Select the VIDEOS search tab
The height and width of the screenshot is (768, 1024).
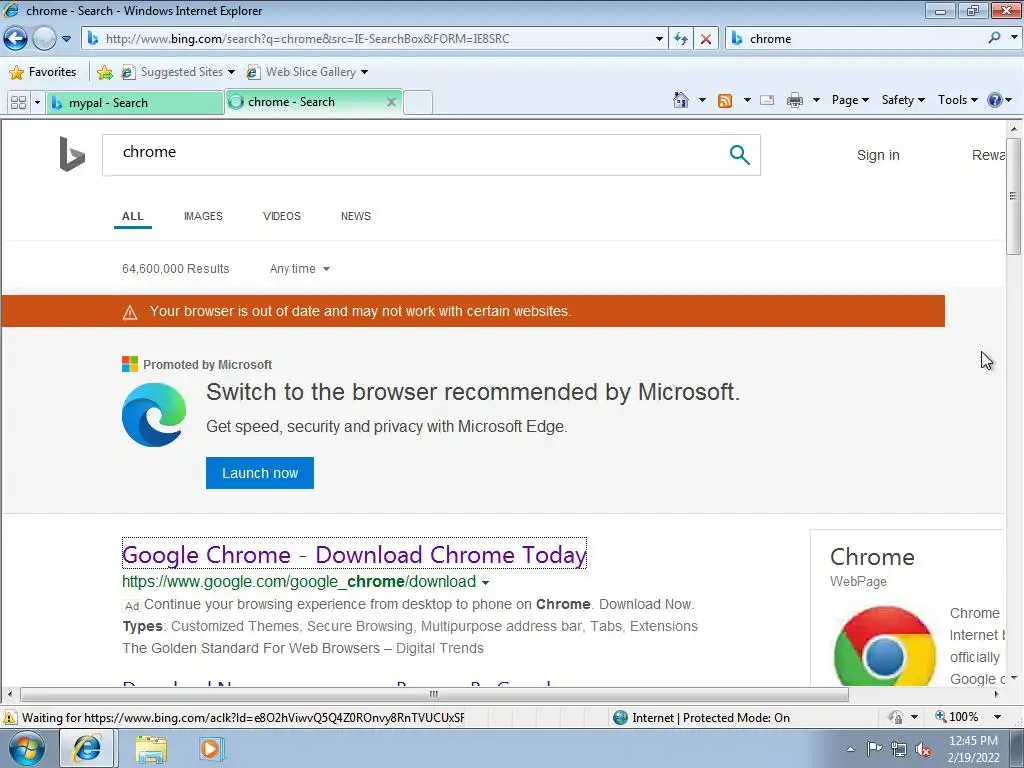coord(281,216)
